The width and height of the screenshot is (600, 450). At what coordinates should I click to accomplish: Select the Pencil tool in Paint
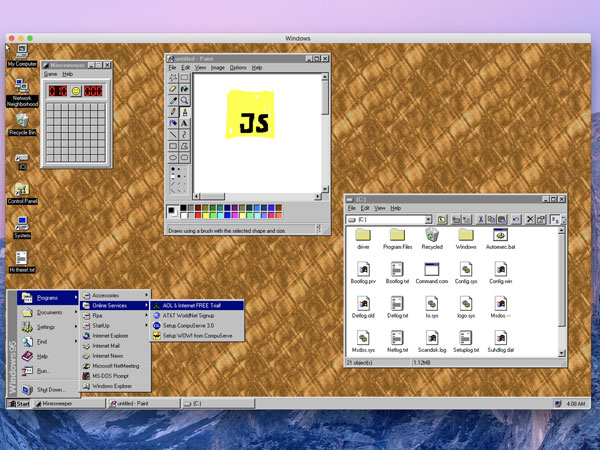tap(173, 112)
